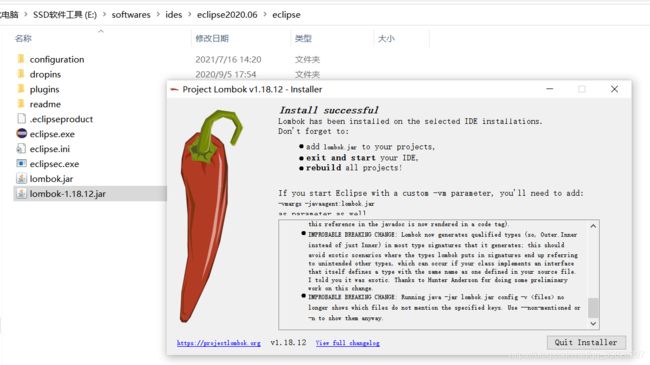Expand chevron after ides breadcrumb
The height and width of the screenshot is (365, 650).
click(189, 15)
